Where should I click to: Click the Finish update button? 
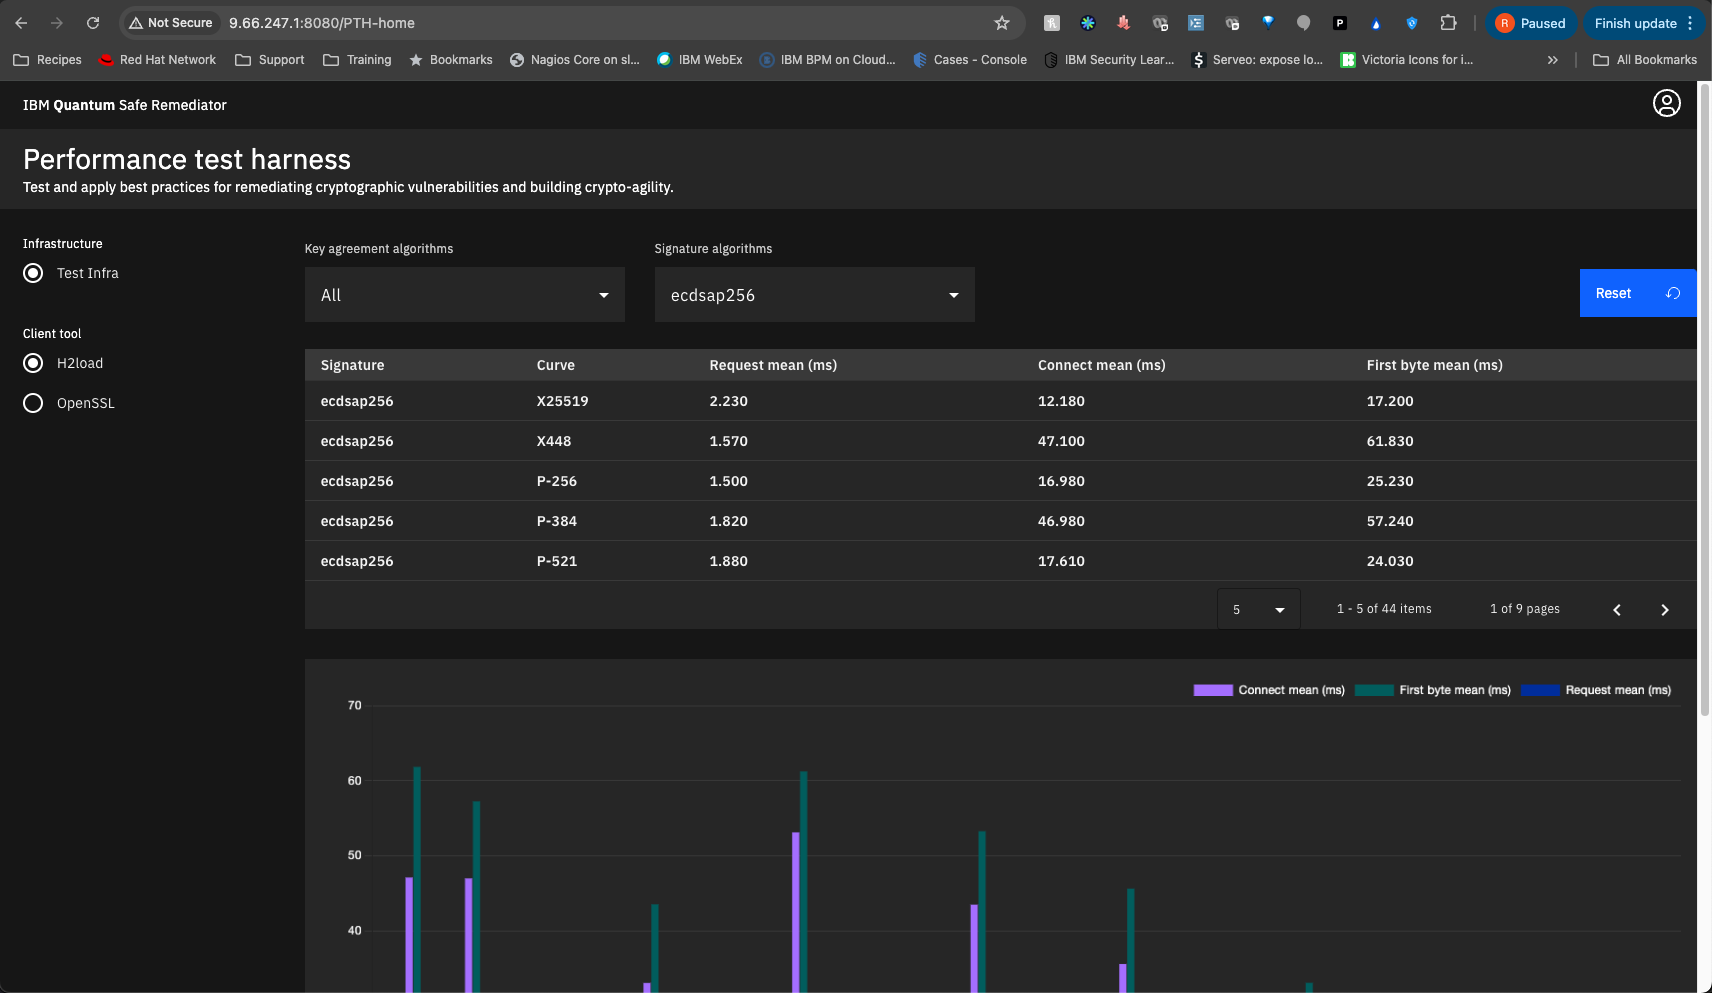pyautogui.click(x=1635, y=23)
